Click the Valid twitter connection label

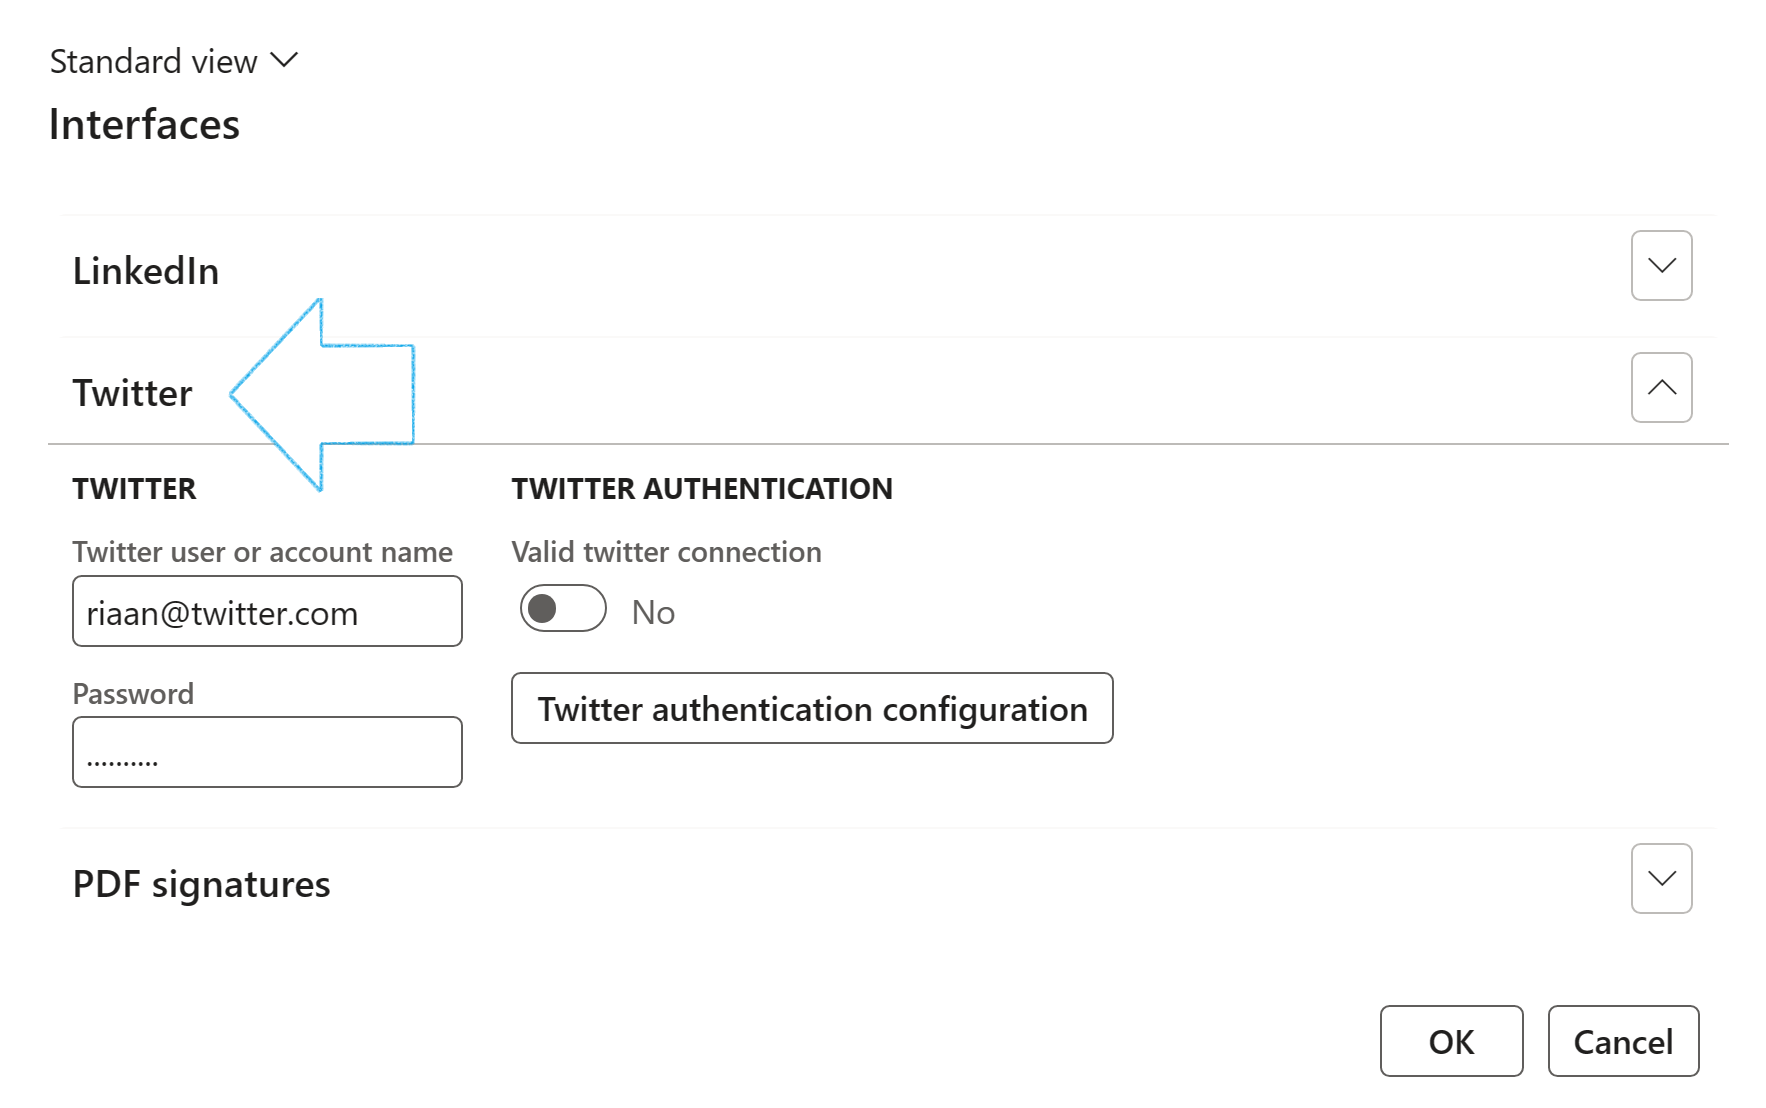coord(666,551)
